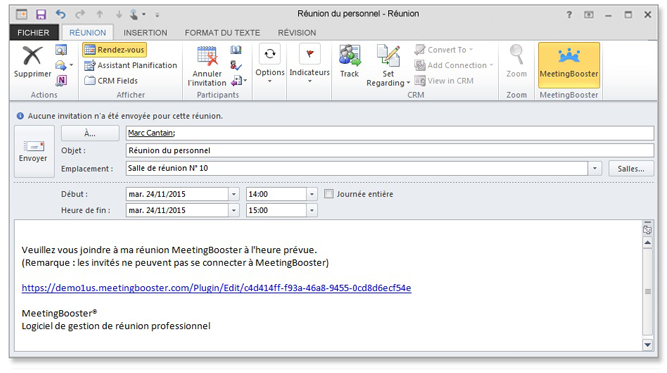Click the body scrollbar up arrow
This screenshot has height=373, width=667.
(647, 243)
